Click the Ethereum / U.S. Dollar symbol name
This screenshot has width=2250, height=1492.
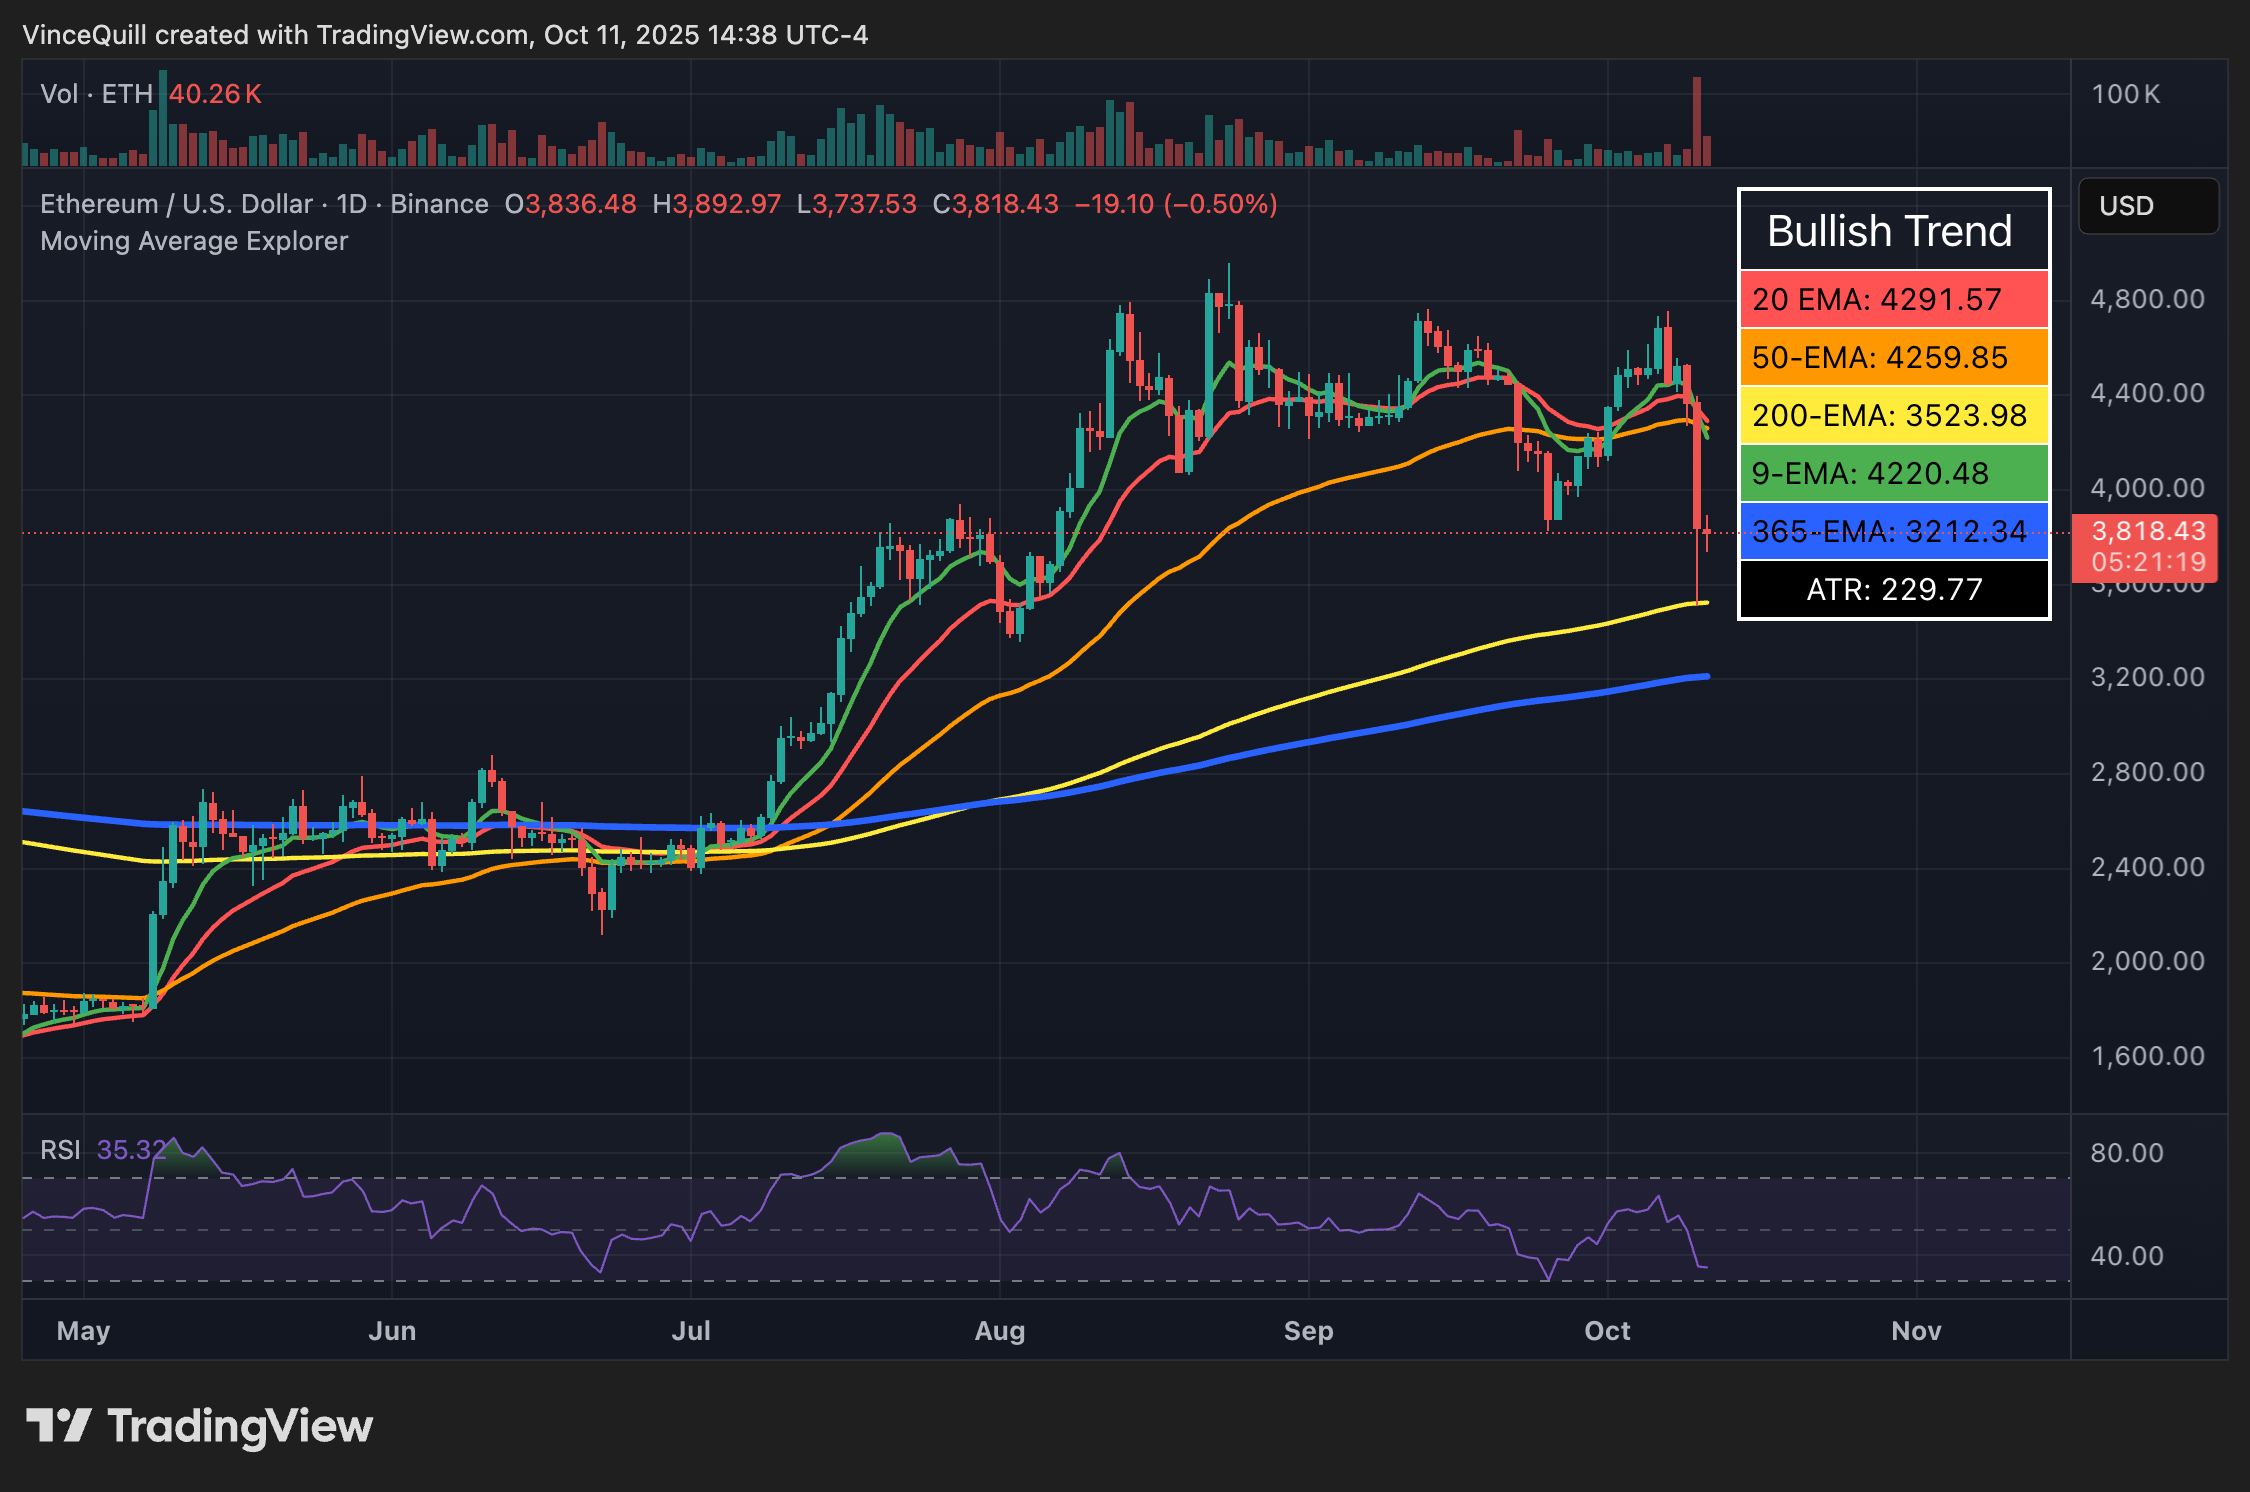(176, 203)
